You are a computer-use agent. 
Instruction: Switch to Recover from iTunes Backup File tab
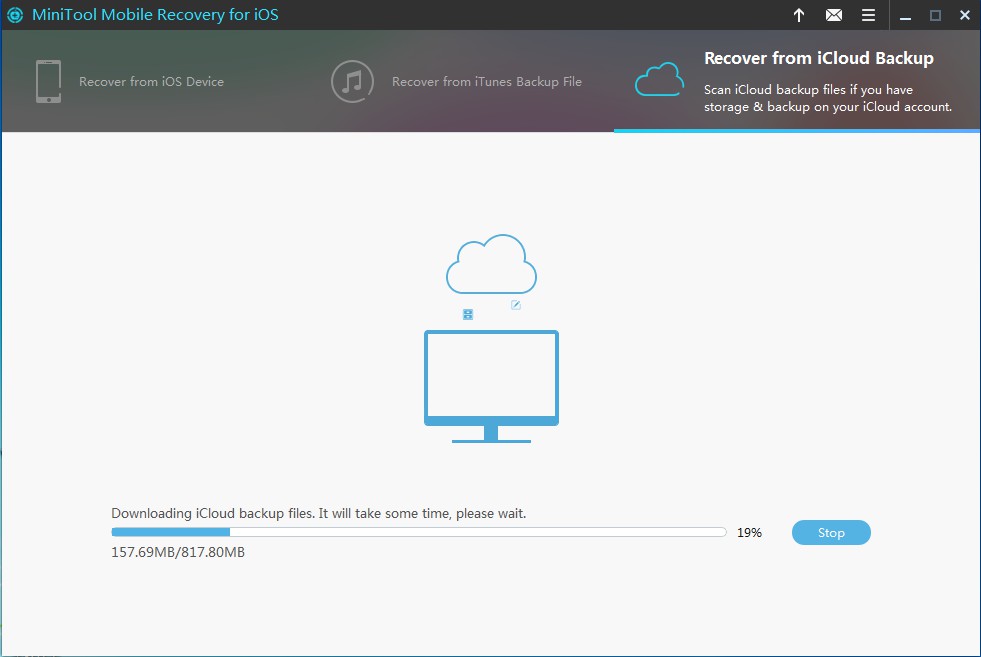[x=487, y=81]
